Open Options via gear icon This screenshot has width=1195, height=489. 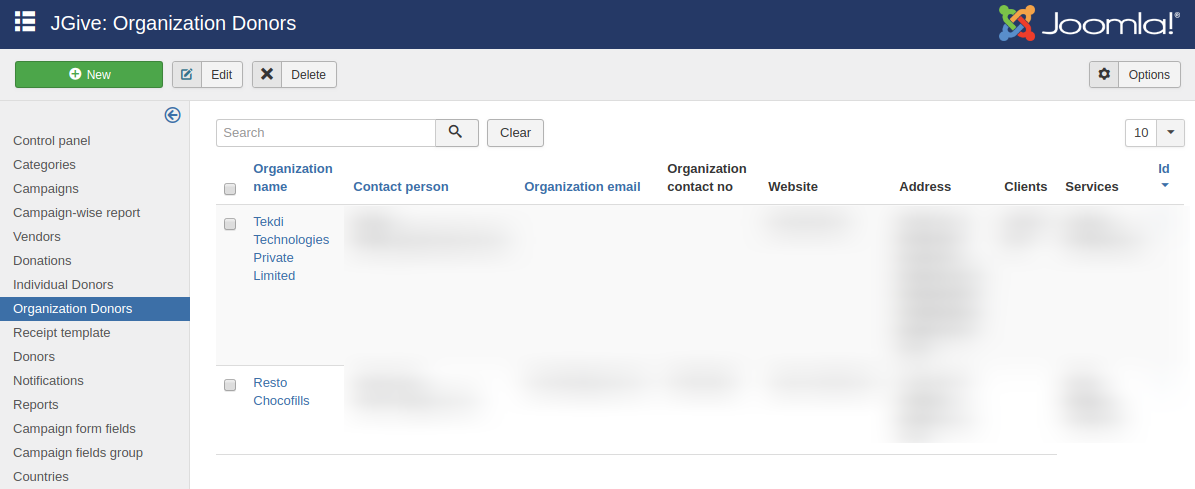pyautogui.click(x=1104, y=75)
